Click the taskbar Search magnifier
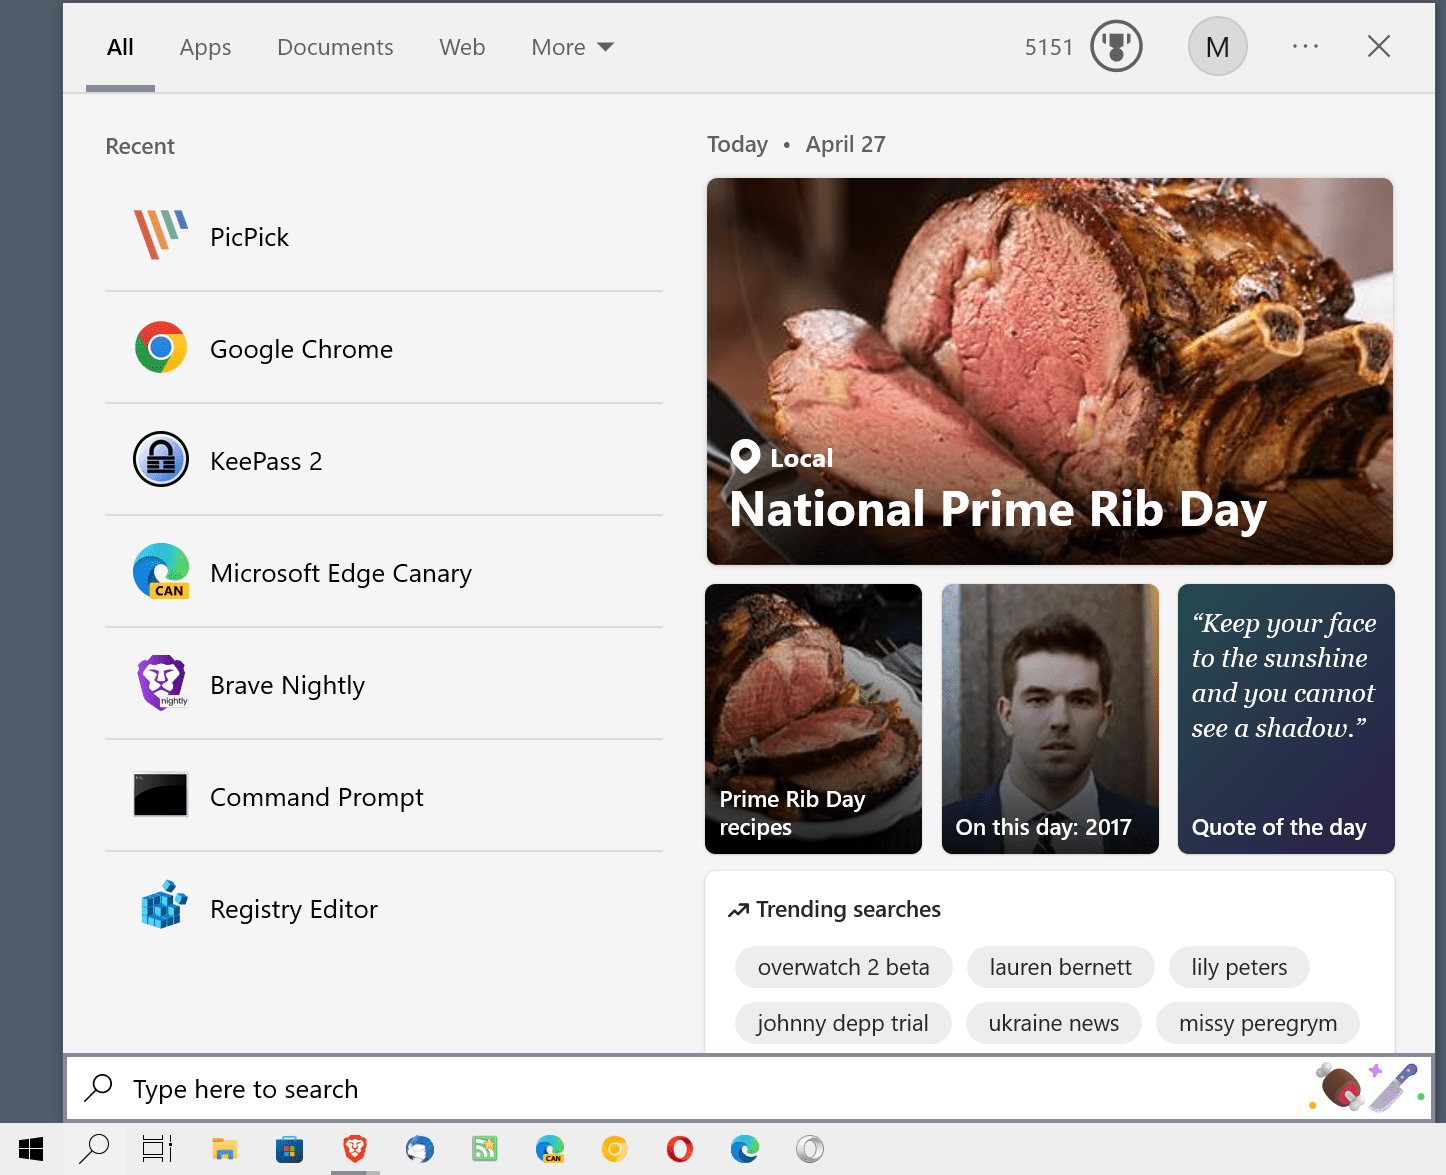 tap(94, 1149)
